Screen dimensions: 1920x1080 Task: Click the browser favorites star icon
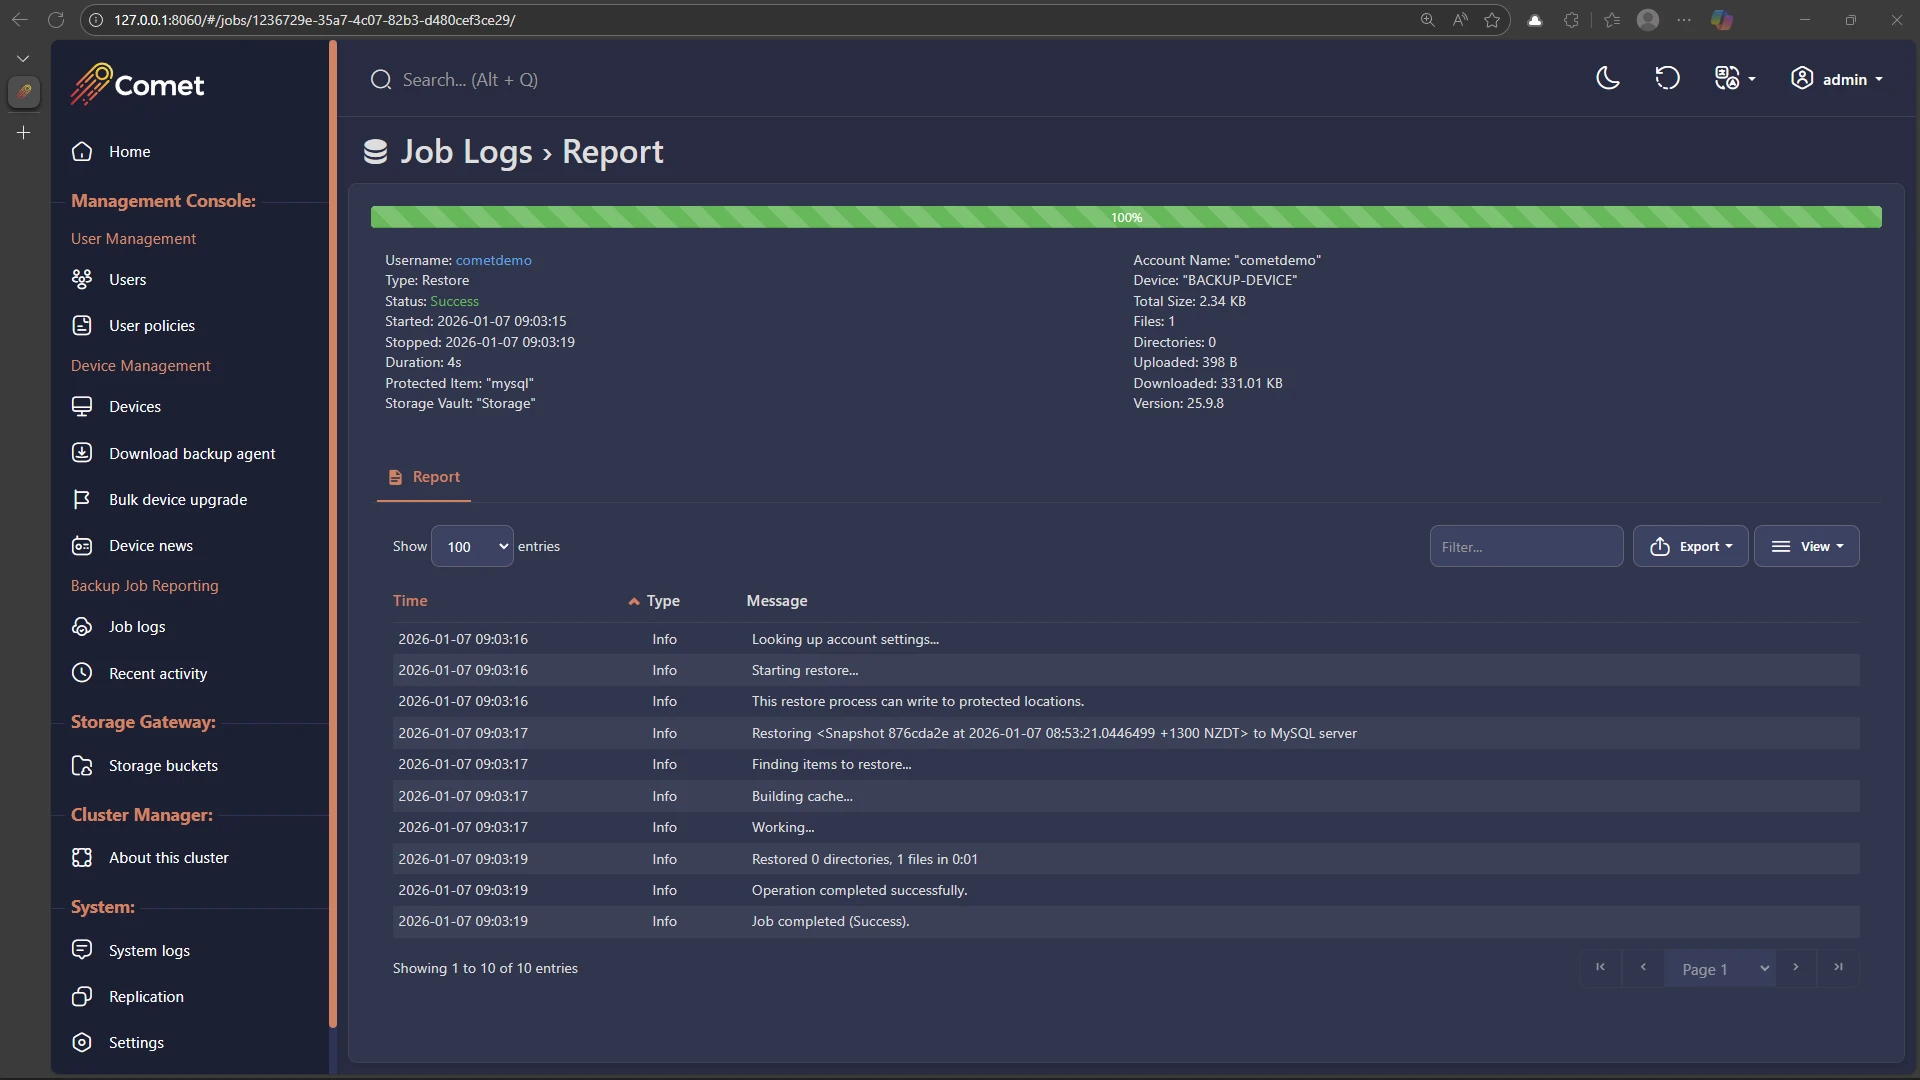tap(1492, 19)
